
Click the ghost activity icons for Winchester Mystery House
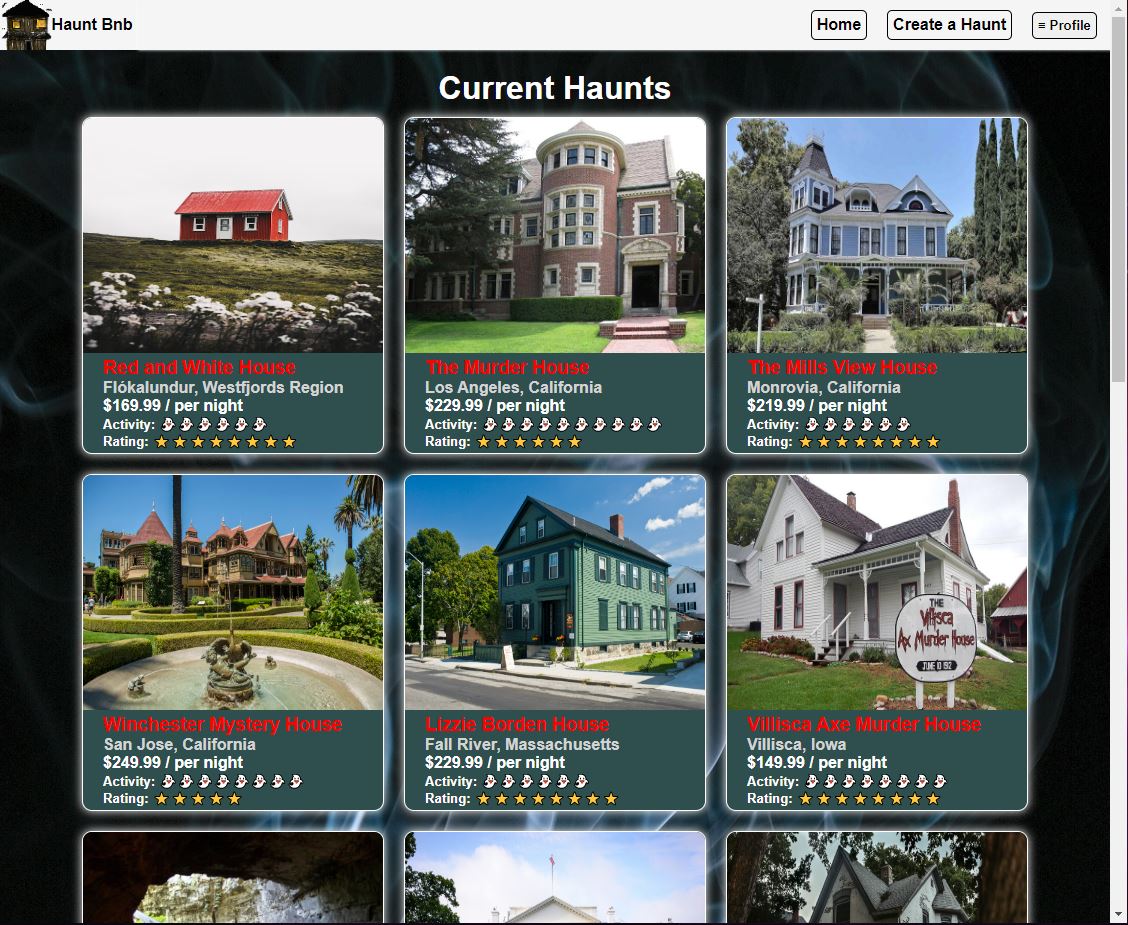[x=232, y=781]
